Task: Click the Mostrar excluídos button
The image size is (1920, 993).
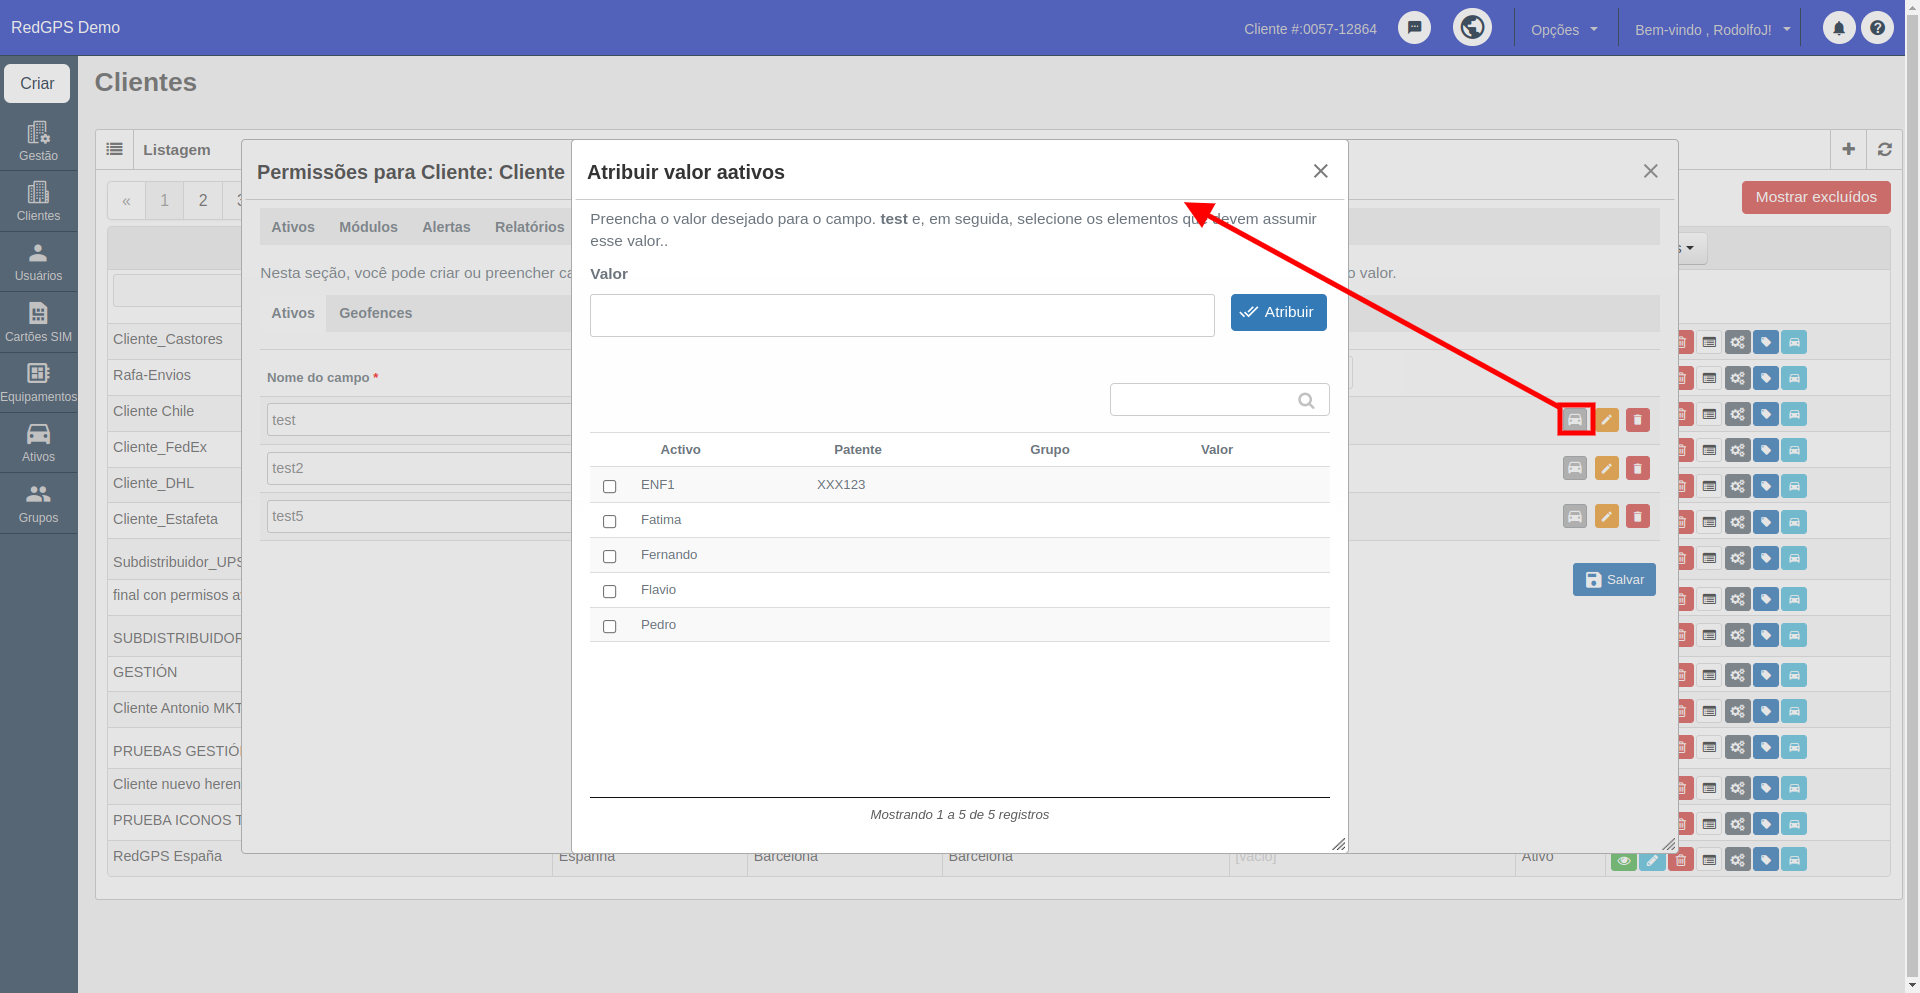Action: coord(1816,197)
